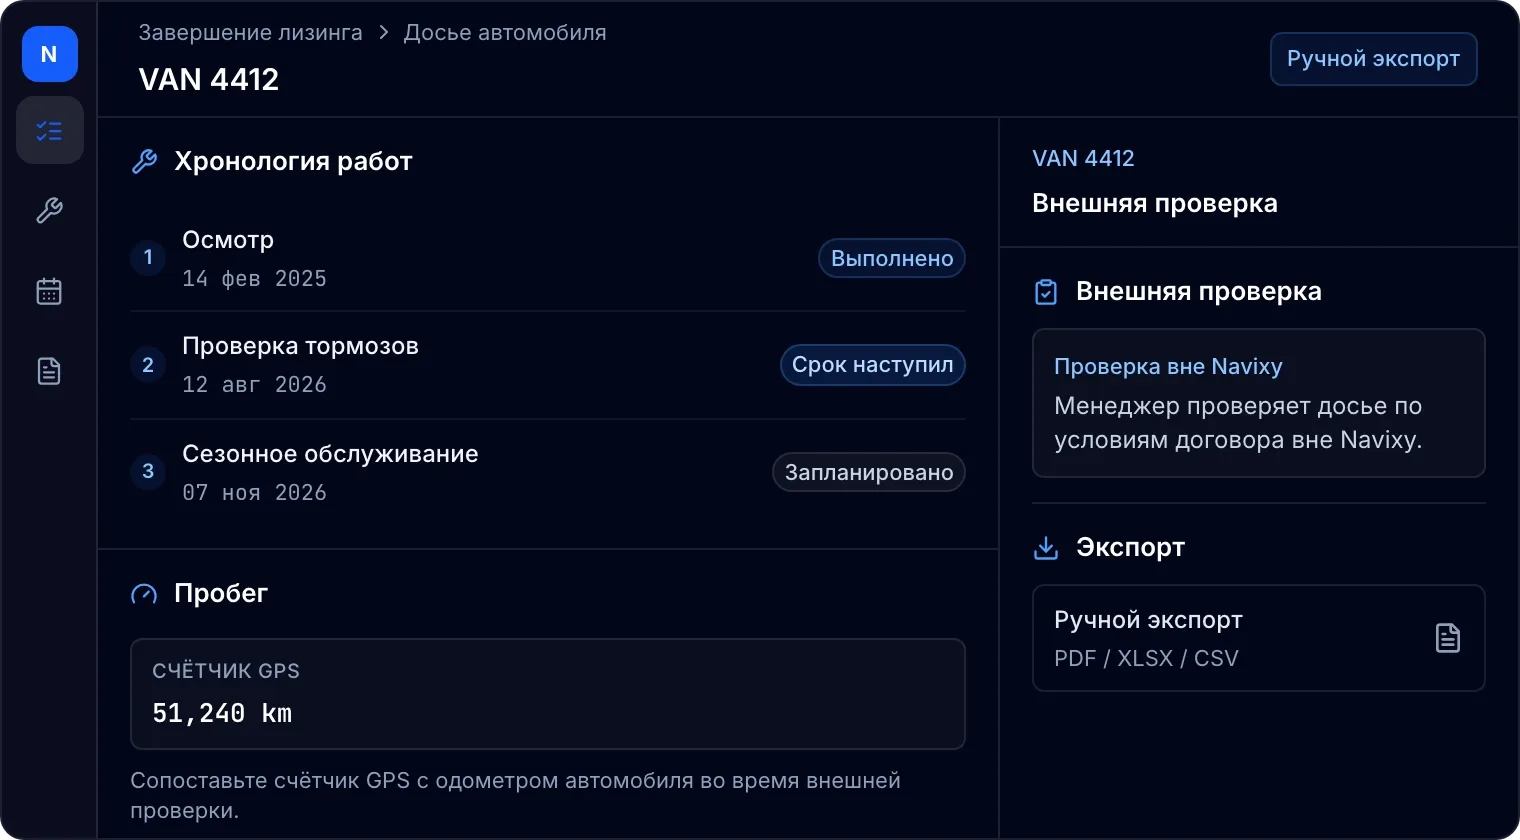The image size is (1520, 840).
Task: Click the speedometer icon next to Пробег
Action: tap(144, 594)
